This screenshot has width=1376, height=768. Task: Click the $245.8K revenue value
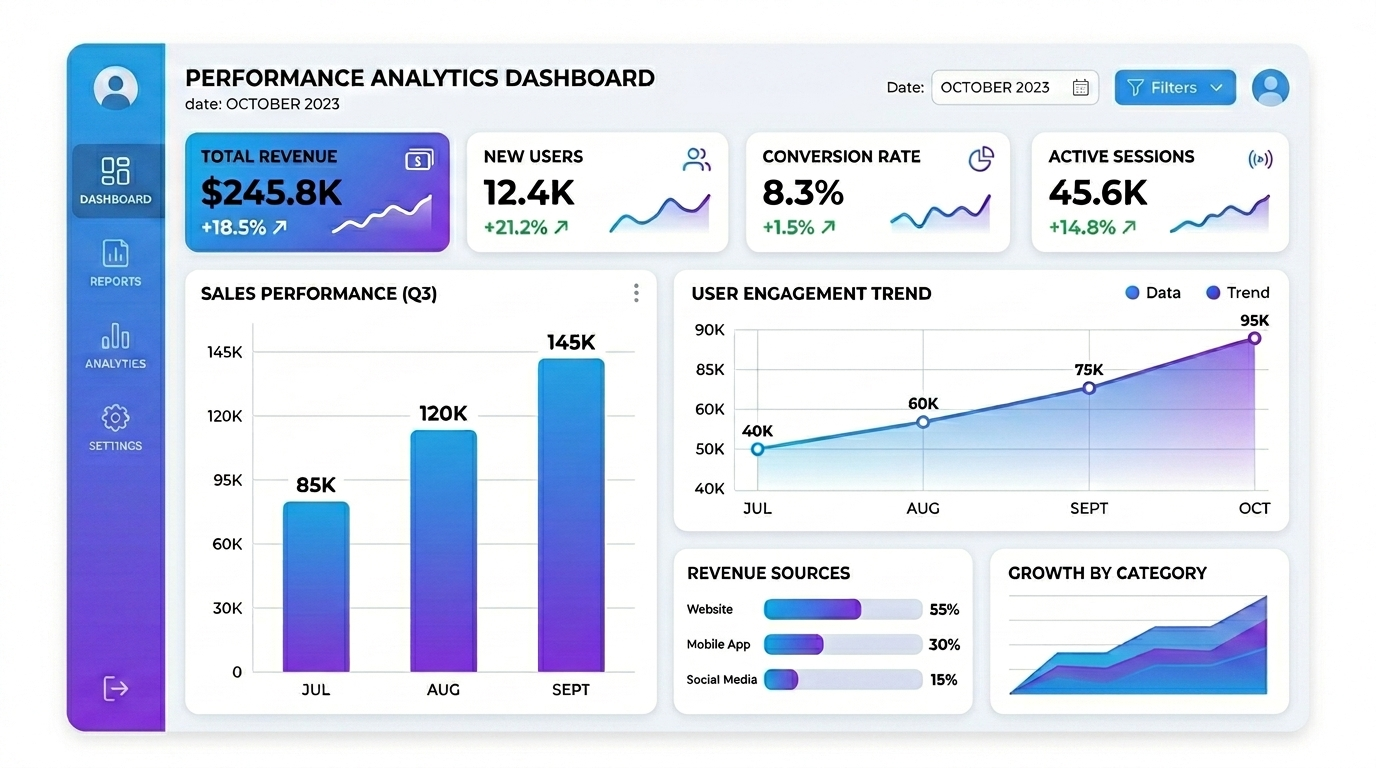coord(271,192)
